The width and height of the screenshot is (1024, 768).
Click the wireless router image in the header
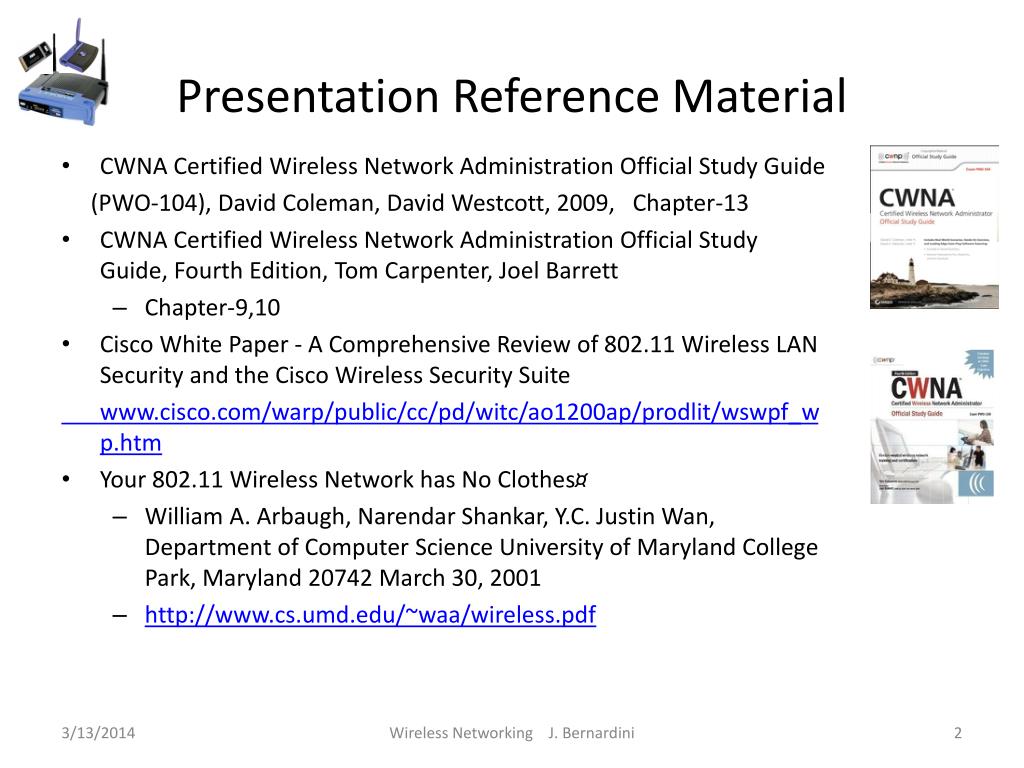[63, 72]
